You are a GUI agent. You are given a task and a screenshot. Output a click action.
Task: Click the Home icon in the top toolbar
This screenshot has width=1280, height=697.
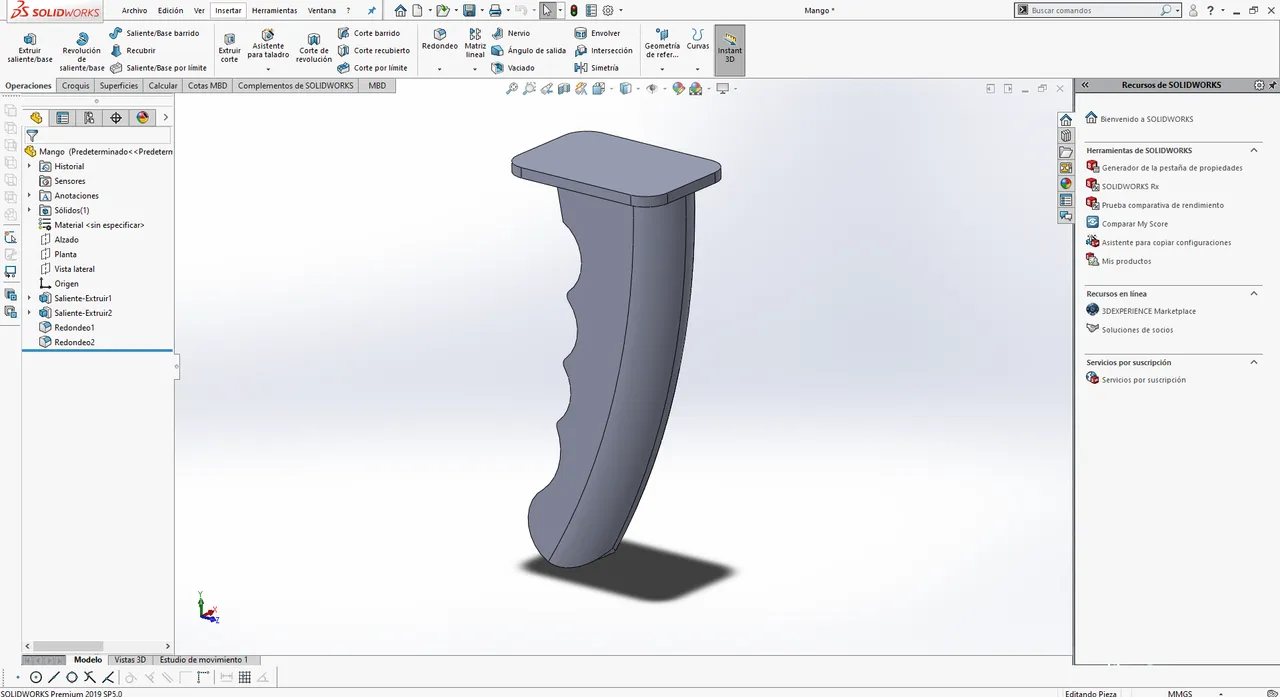click(400, 10)
